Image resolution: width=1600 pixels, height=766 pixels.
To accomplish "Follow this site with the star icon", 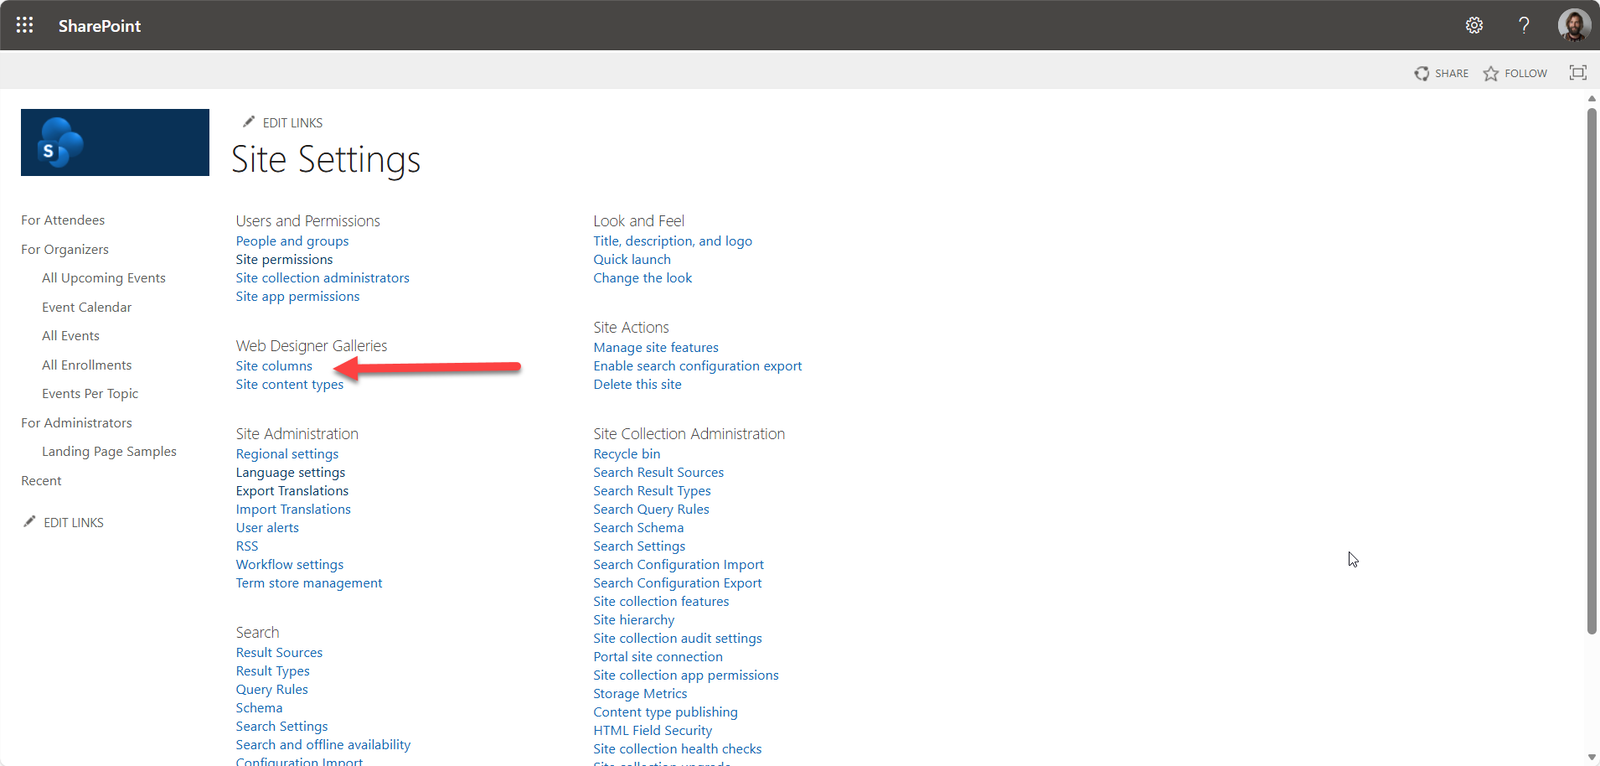I will pyautogui.click(x=1491, y=73).
